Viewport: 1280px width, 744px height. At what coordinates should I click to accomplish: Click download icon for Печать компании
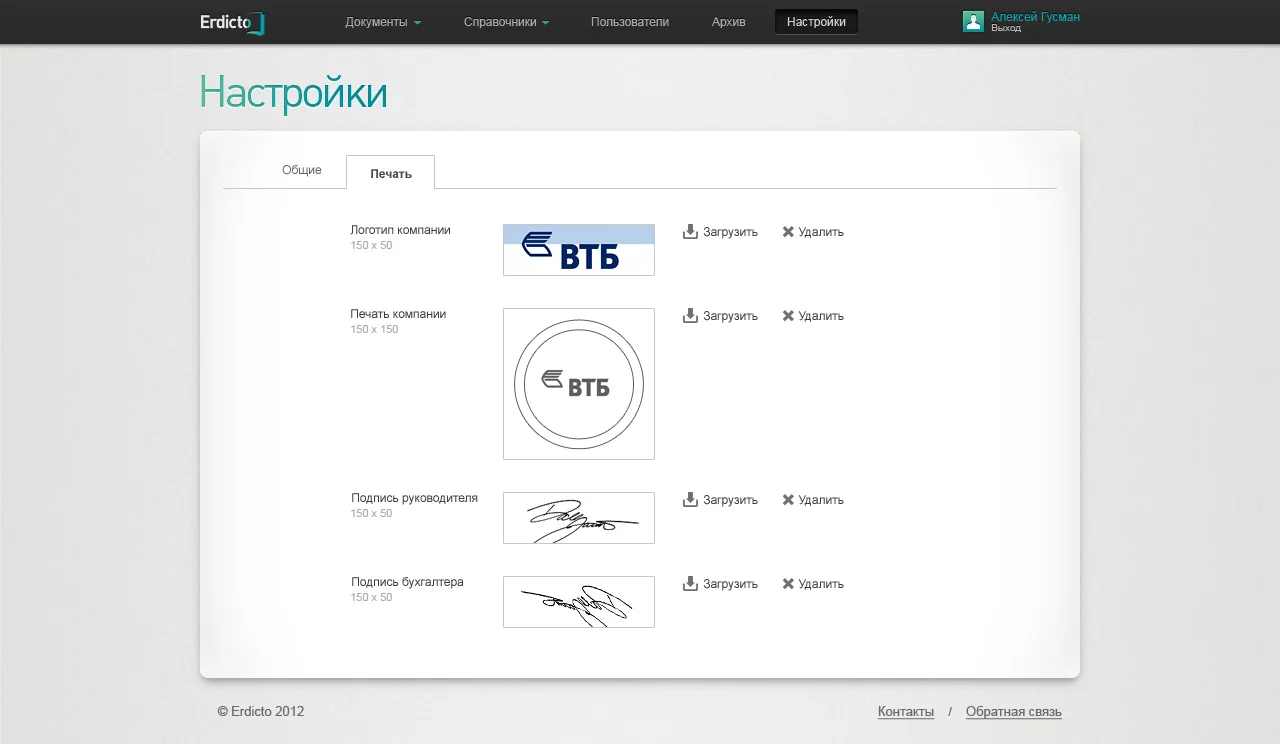coord(690,316)
